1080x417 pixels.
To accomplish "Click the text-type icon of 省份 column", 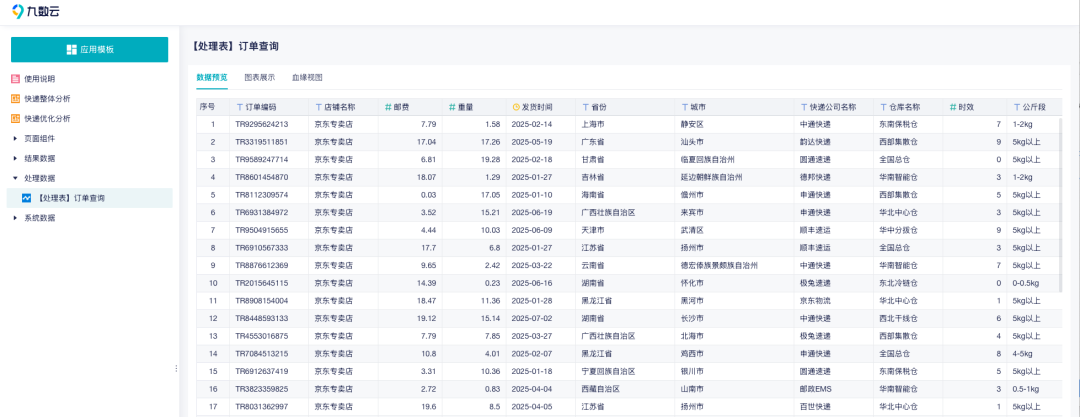I will tap(586, 108).
